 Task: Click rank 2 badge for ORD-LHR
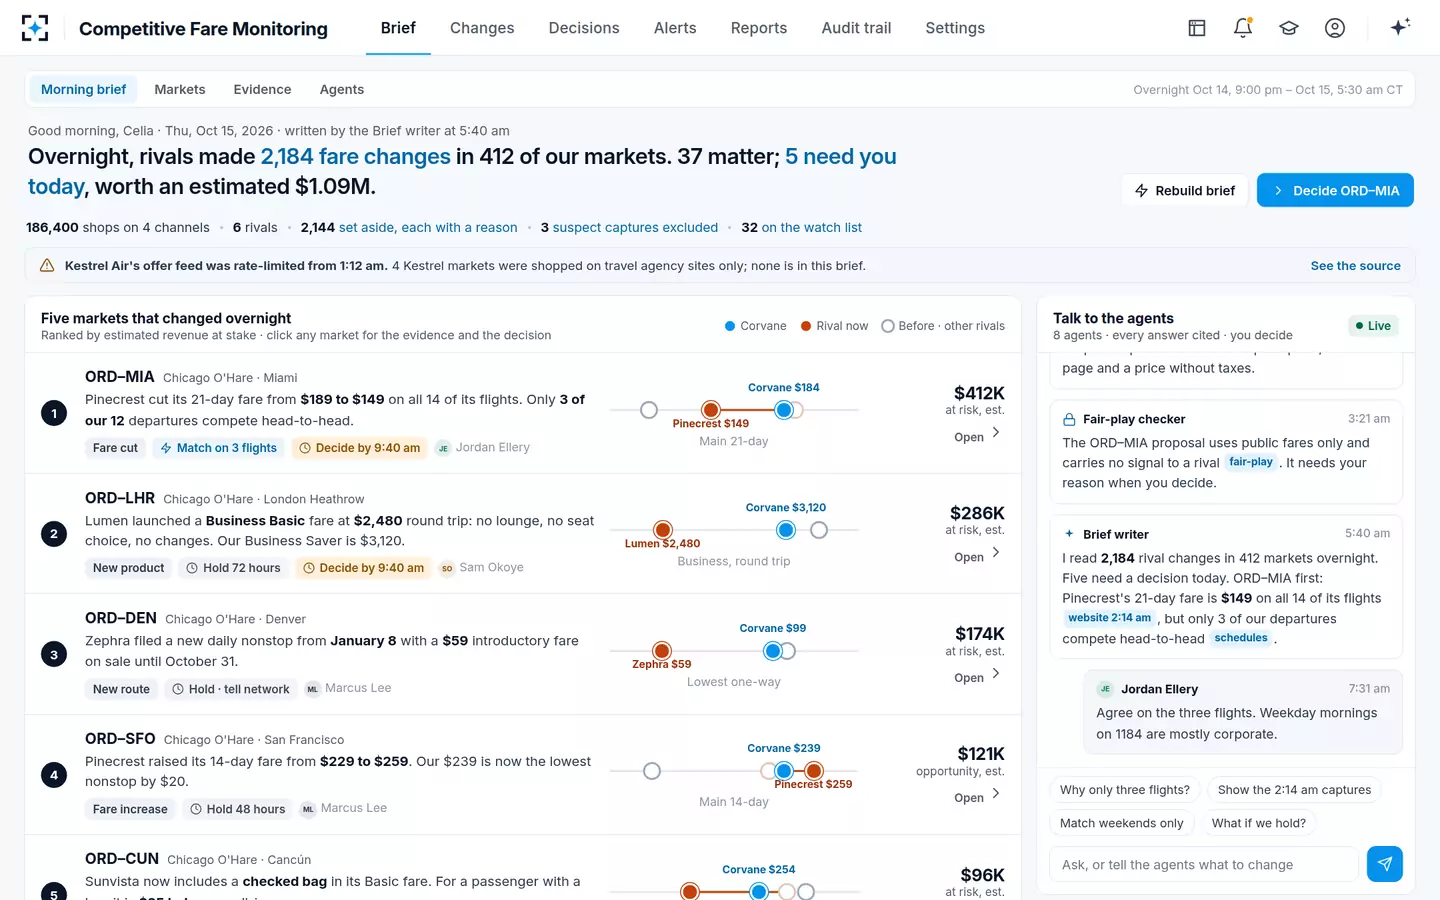(54, 534)
